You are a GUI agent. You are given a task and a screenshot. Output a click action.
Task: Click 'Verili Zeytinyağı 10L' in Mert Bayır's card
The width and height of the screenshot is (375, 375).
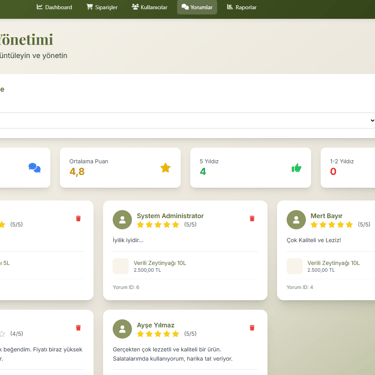tap(333, 263)
